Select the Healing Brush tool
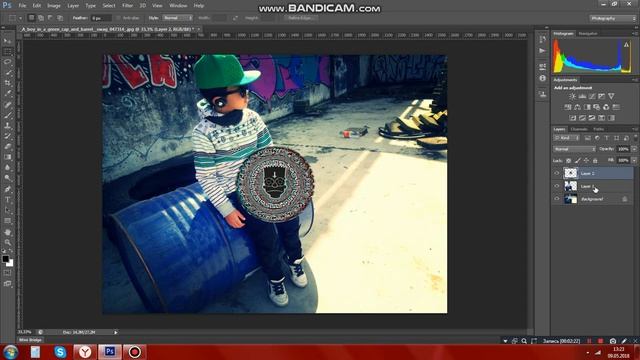 [7, 104]
